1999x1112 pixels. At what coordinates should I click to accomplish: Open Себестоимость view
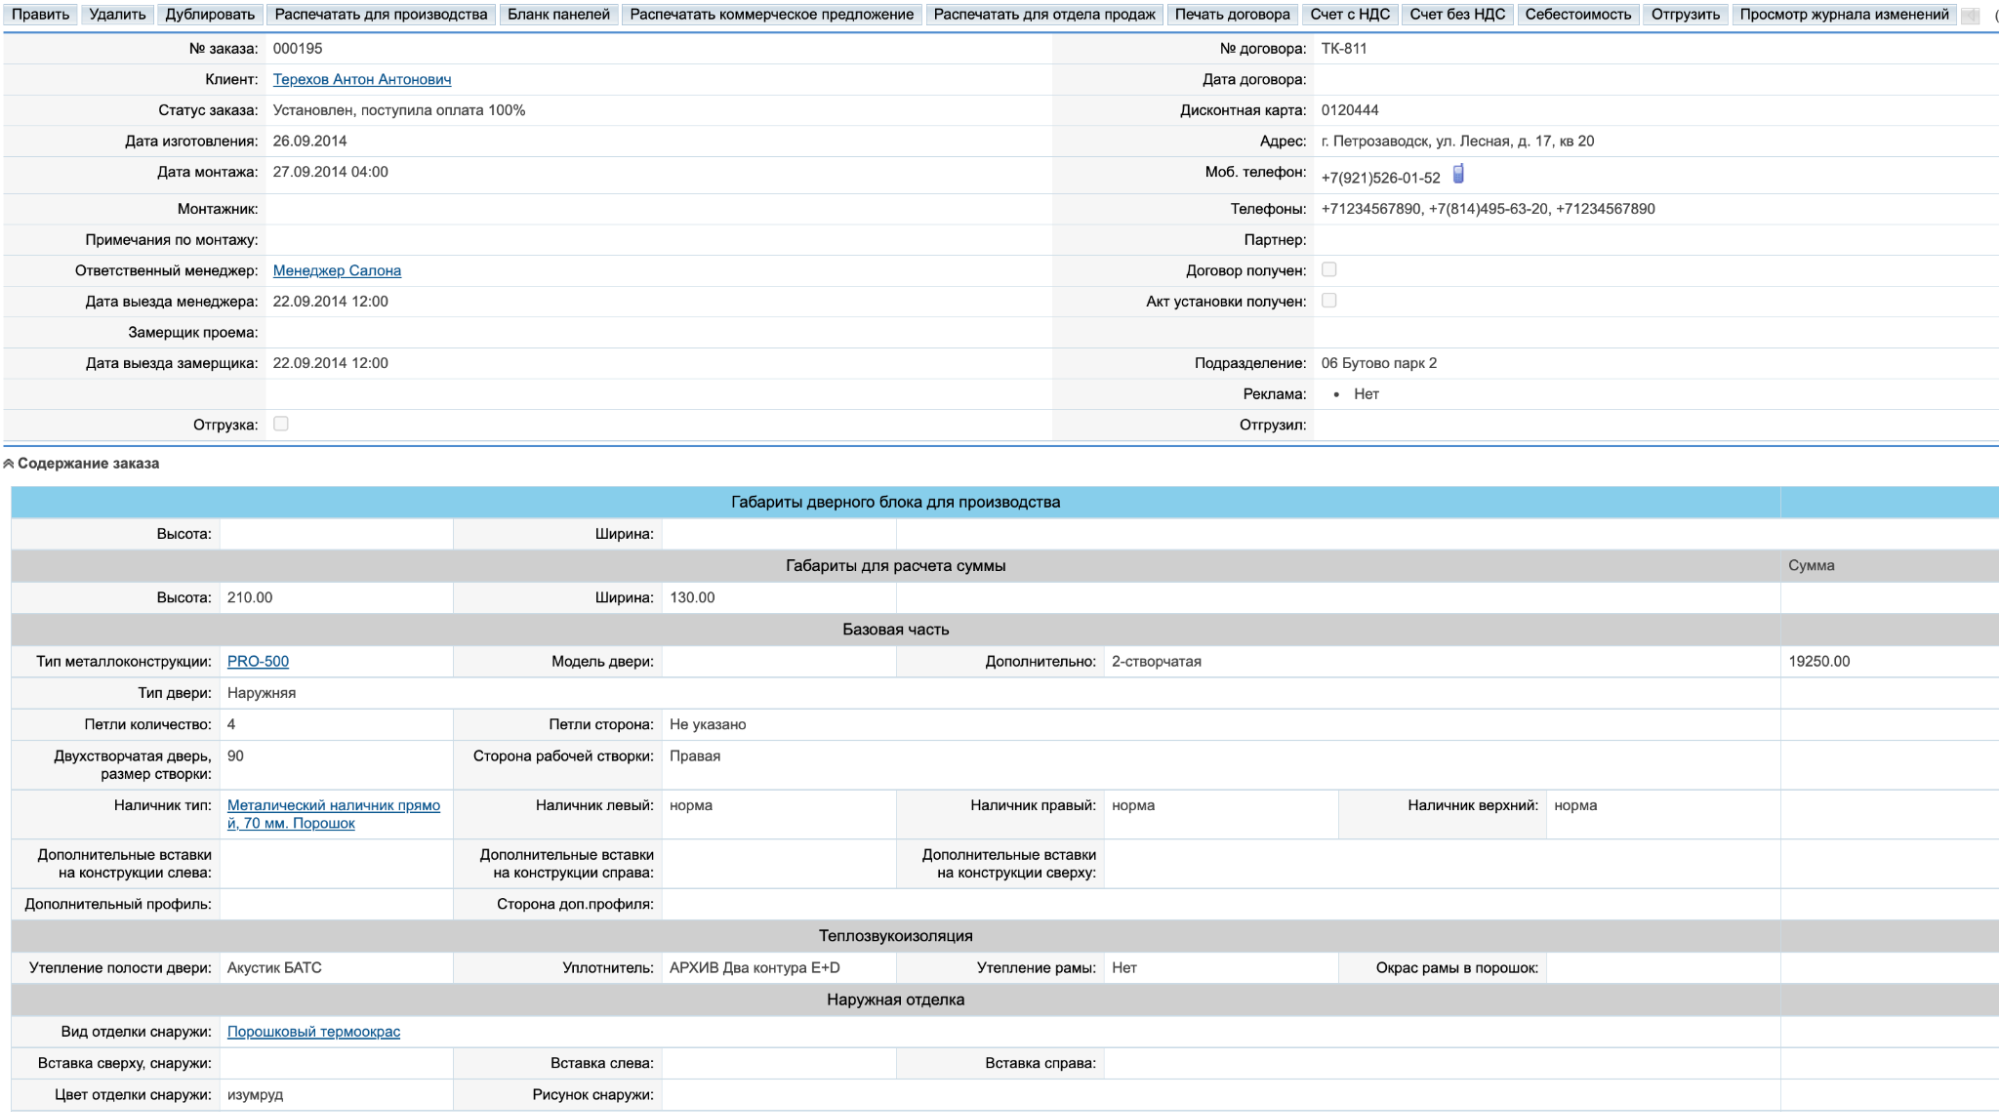[x=1577, y=15]
